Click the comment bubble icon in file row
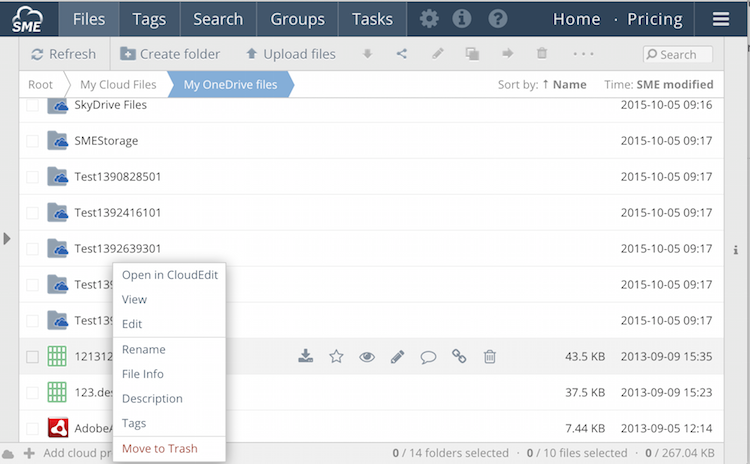Screen dimensions: 750x464 428,356
